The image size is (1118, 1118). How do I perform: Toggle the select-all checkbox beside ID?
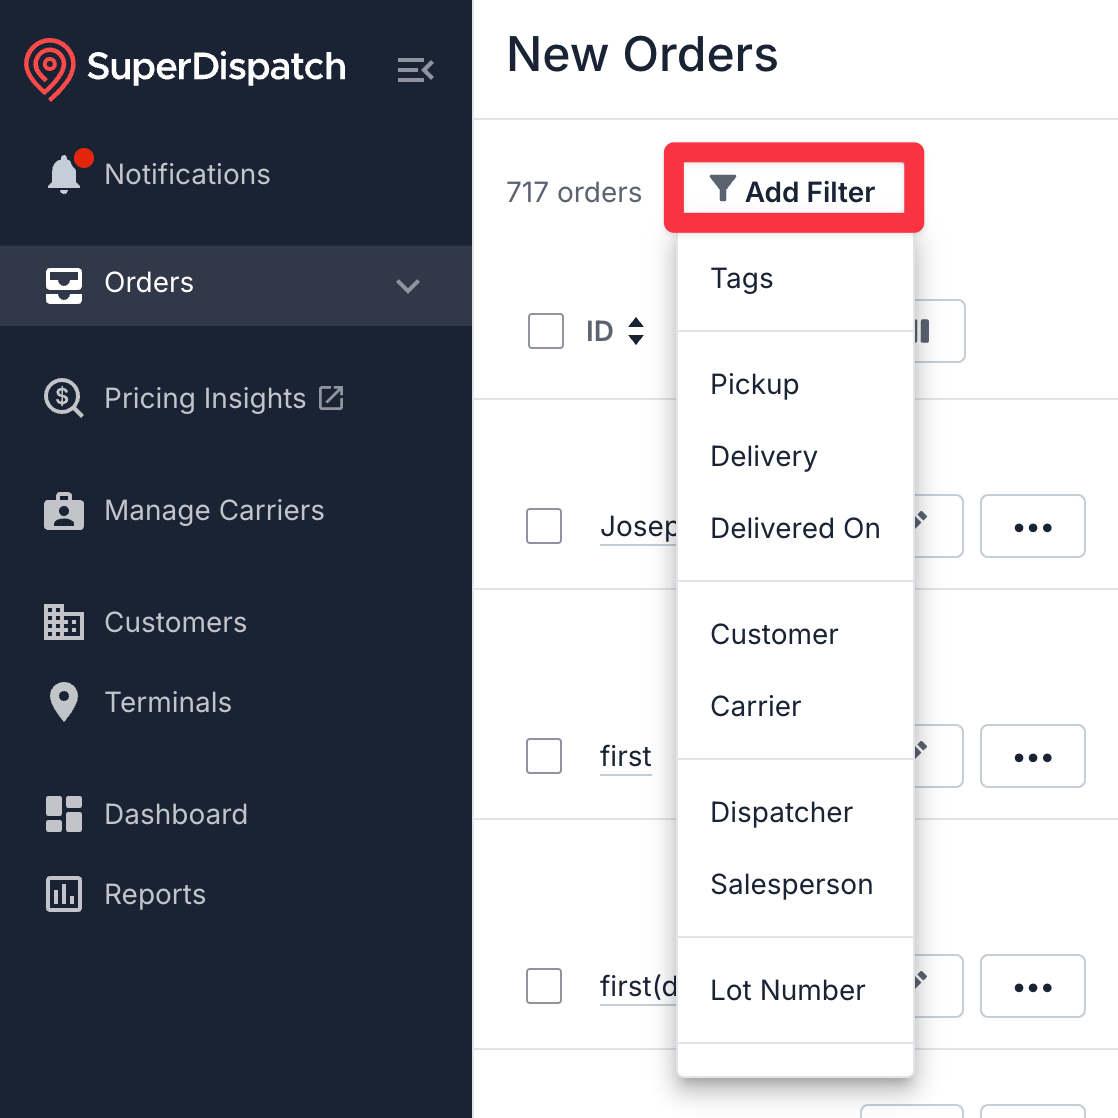pos(545,331)
